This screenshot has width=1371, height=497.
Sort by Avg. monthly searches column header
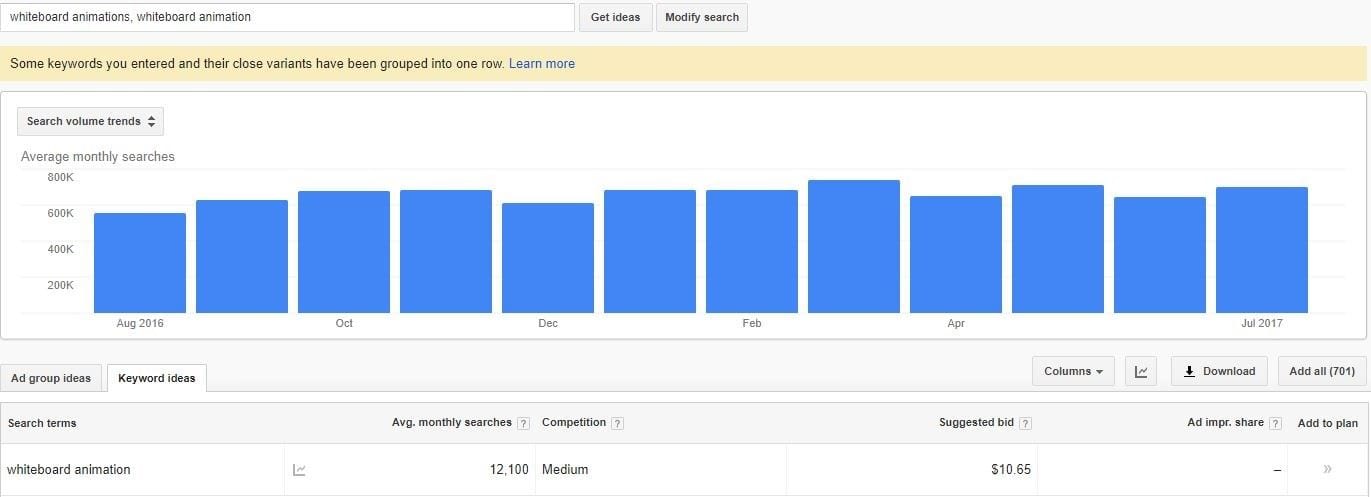(451, 423)
